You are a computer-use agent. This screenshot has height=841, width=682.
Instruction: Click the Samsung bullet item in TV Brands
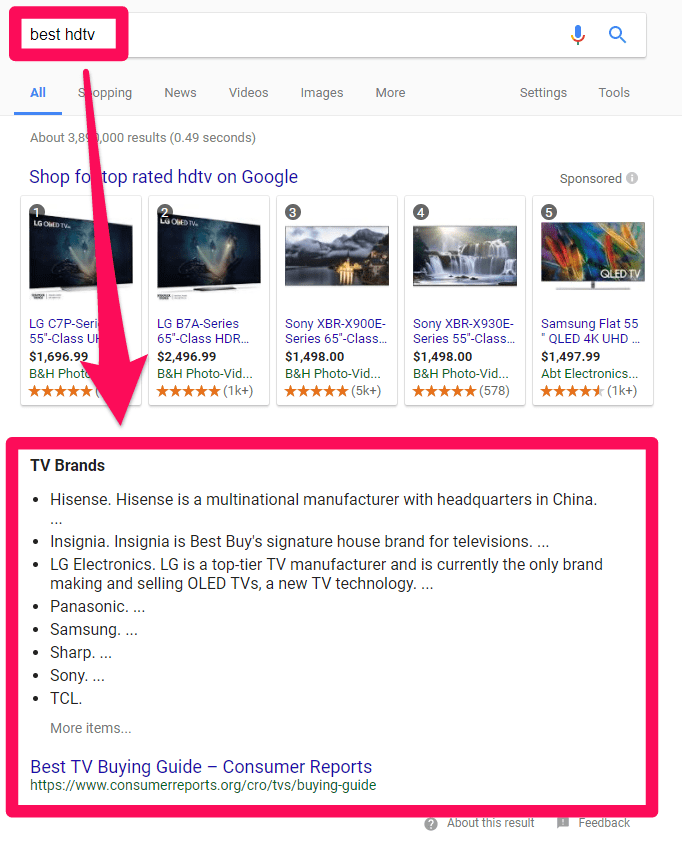[x=94, y=629]
